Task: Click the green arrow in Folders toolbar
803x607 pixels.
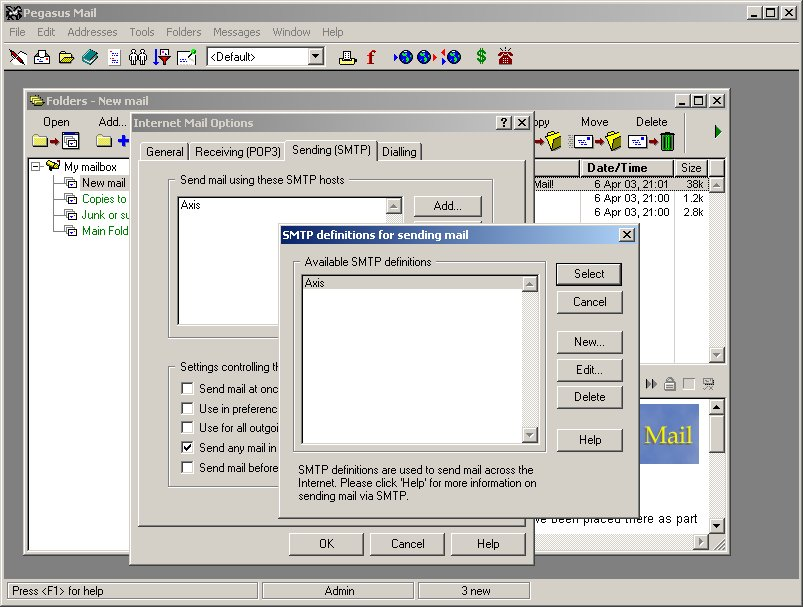Action: [x=717, y=132]
